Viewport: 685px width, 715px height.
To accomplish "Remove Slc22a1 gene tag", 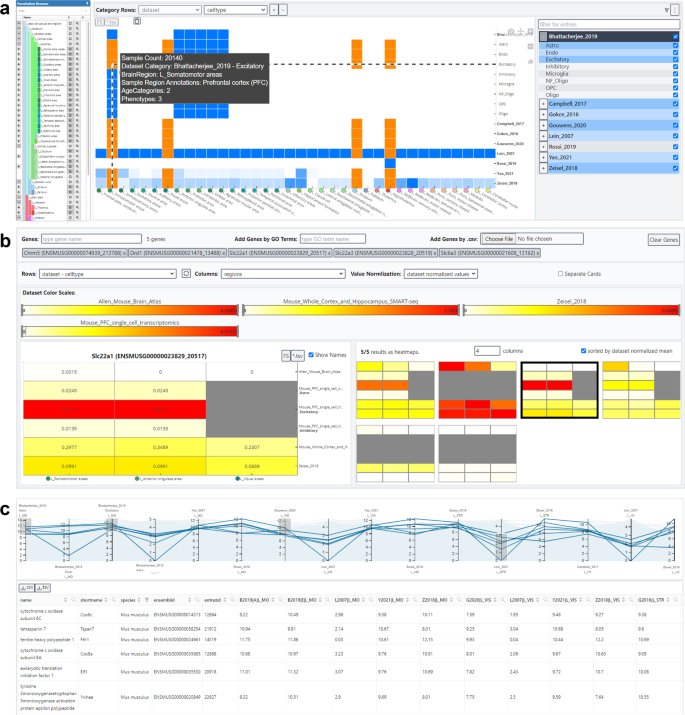I will [x=329, y=253].
